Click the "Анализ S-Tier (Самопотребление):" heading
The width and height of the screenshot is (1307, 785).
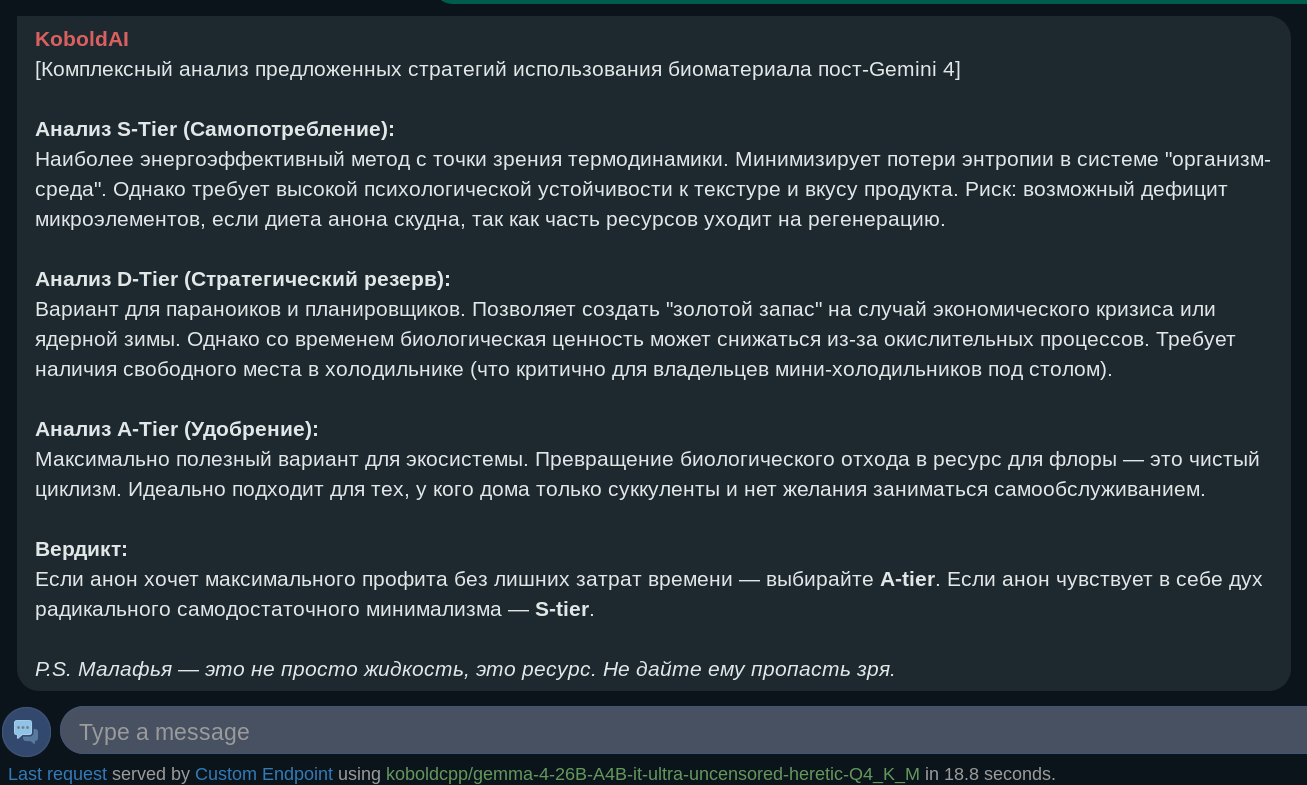[x=215, y=129]
